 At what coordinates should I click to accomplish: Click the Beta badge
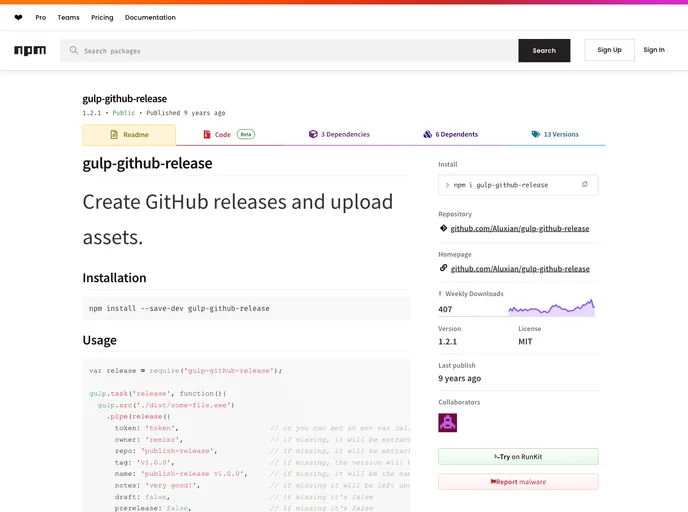(x=246, y=134)
